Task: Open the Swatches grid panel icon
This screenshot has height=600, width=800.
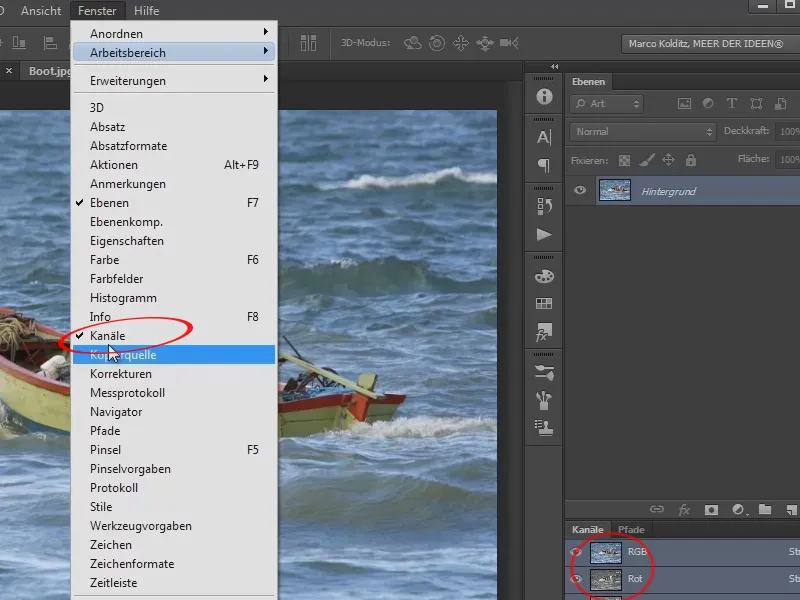Action: 544,304
